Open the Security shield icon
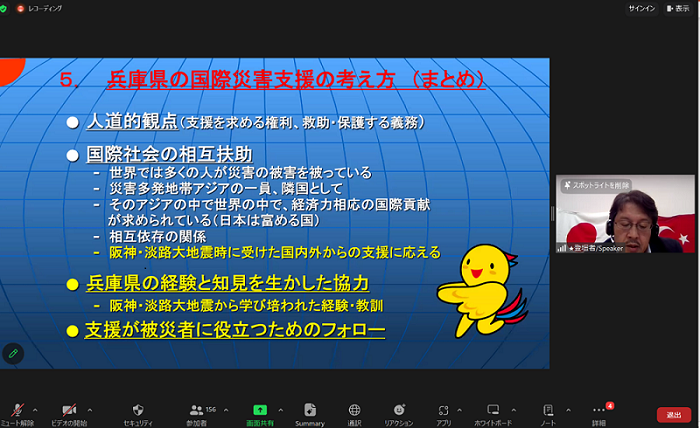The width and height of the screenshot is (700, 428). click(138, 410)
